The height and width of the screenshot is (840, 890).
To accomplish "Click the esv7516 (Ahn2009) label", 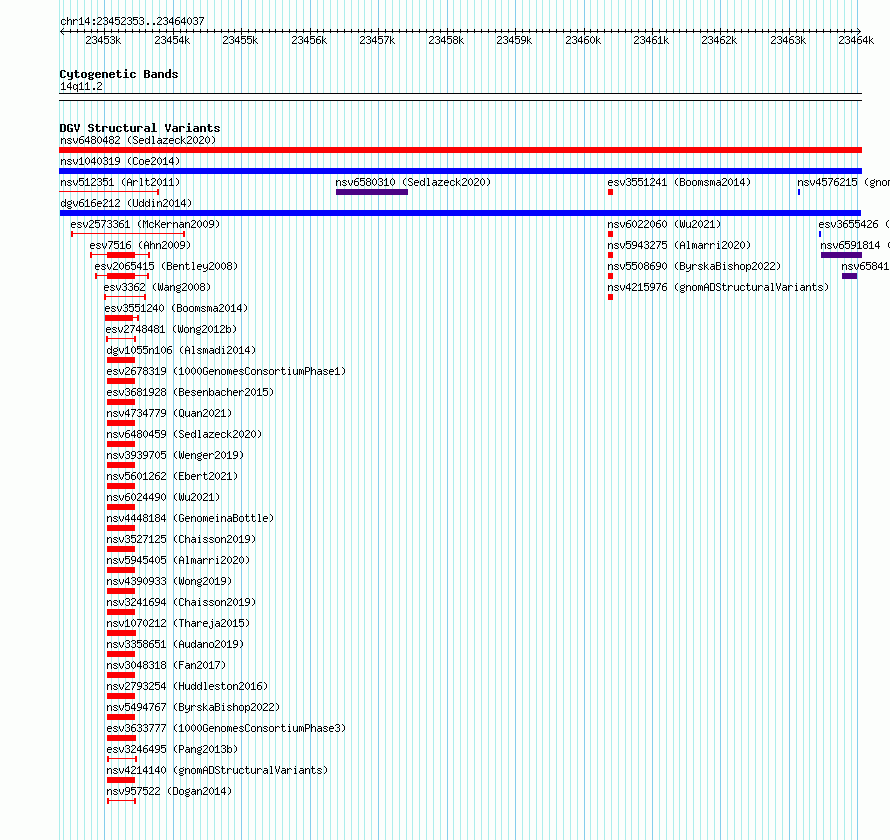I will [x=140, y=245].
